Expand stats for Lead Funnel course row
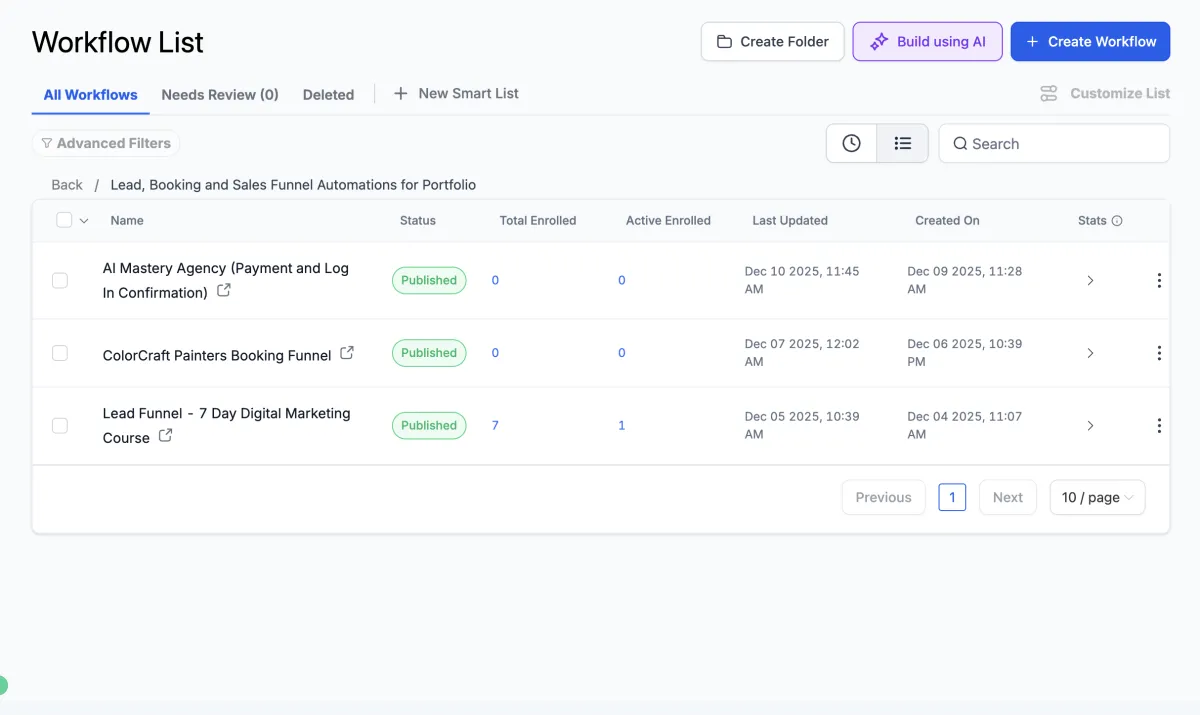 pyautogui.click(x=1090, y=426)
